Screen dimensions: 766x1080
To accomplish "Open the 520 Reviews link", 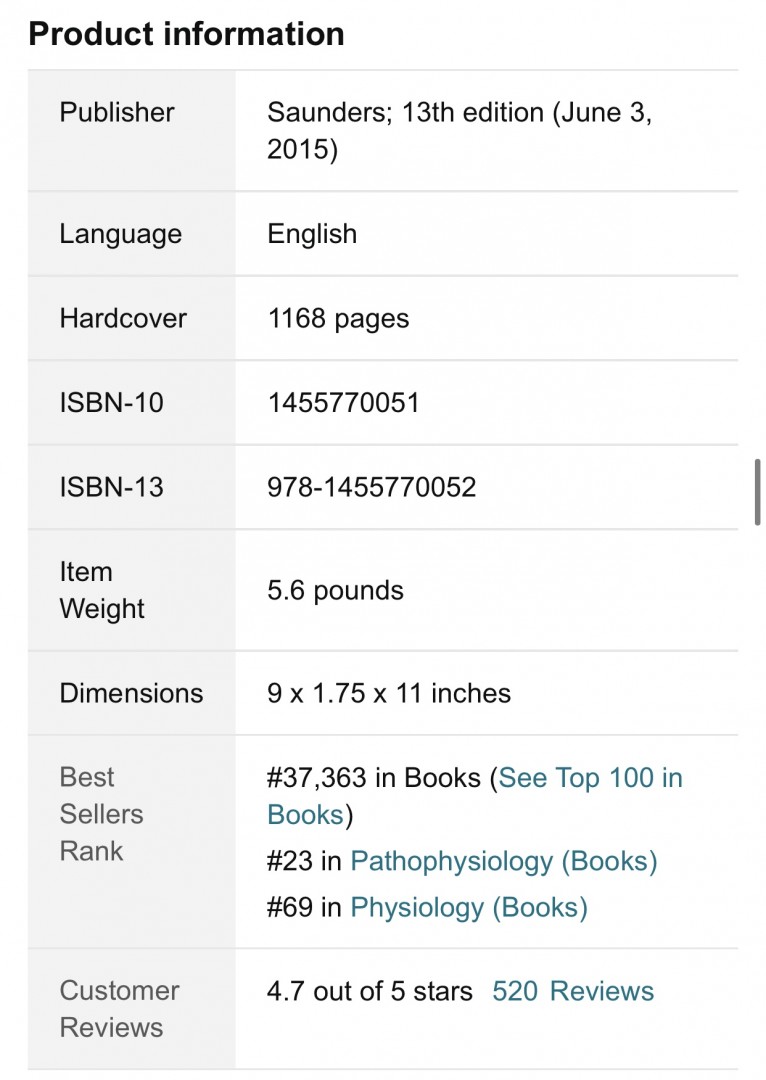I will pyautogui.click(x=572, y=991).
